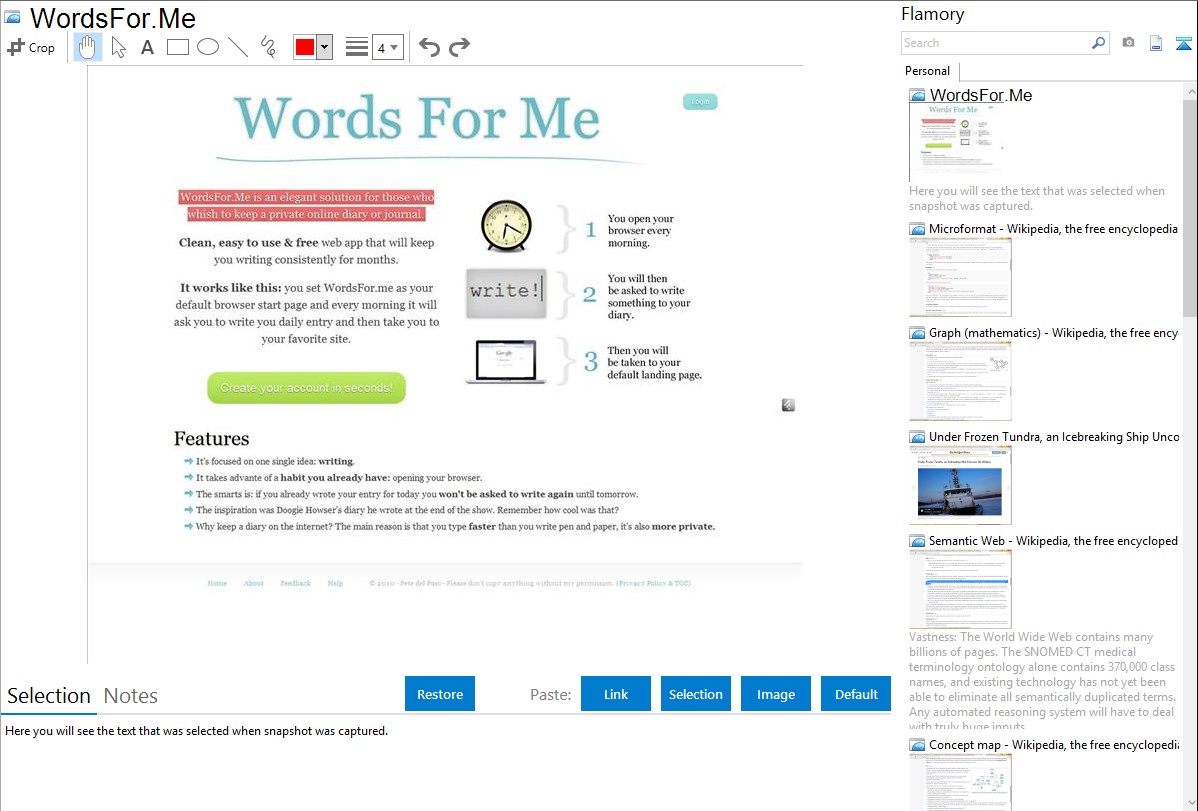Click the Semantic Web snapshot browser icon
The image size is (1198, 811).
pos(917,541)
